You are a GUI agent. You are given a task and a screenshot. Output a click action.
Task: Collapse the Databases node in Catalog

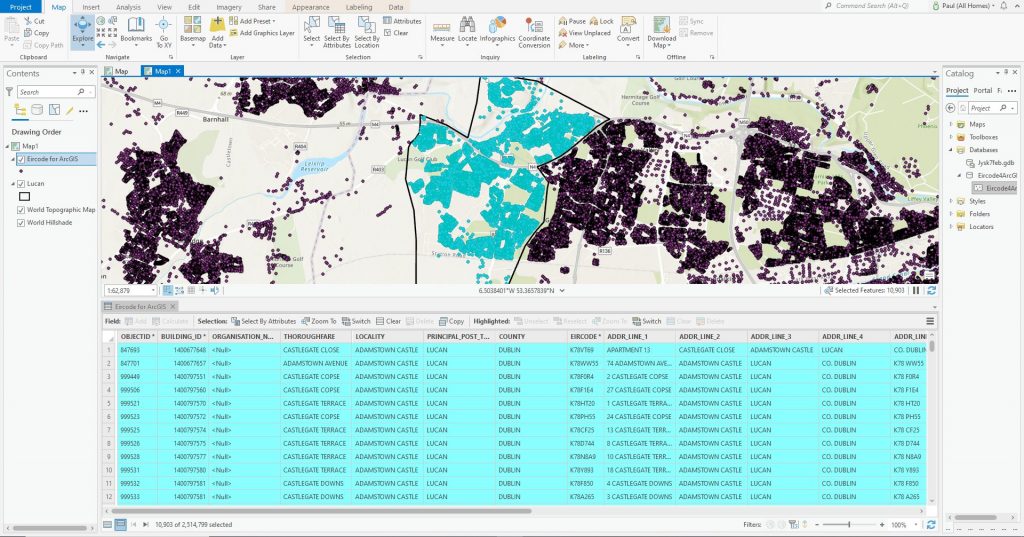click(x=951, y=150)
